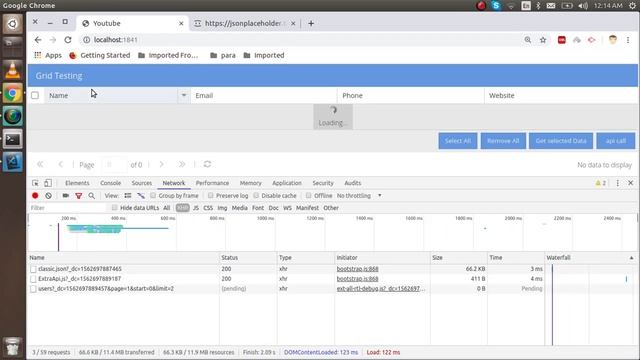Enable Preserve log checkbox

click(211, 196)
